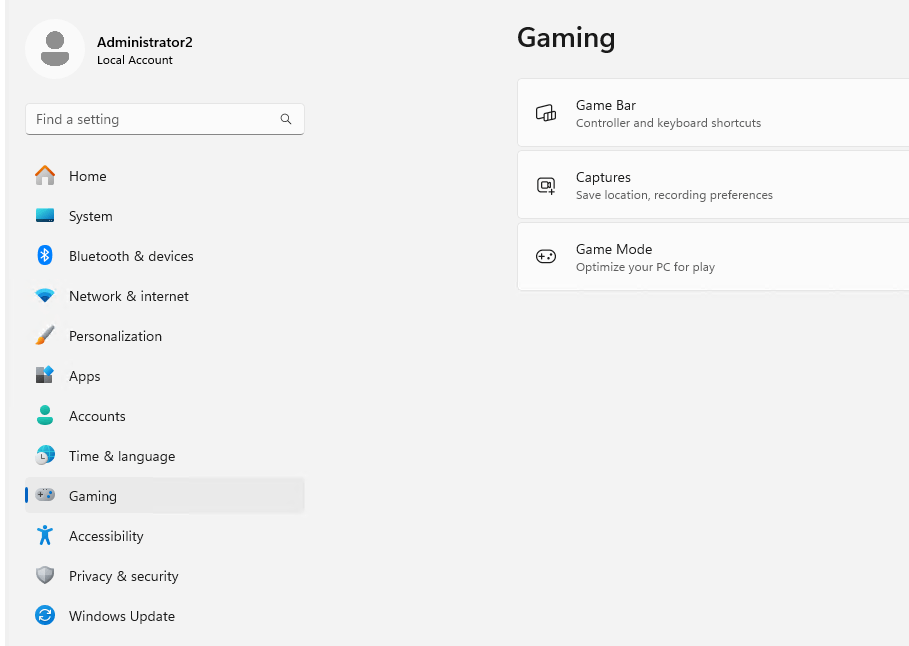The height and width of the screenshot is (646, 909).
Task: Click the Home house icon in sidebar
Action: [45, 175]
